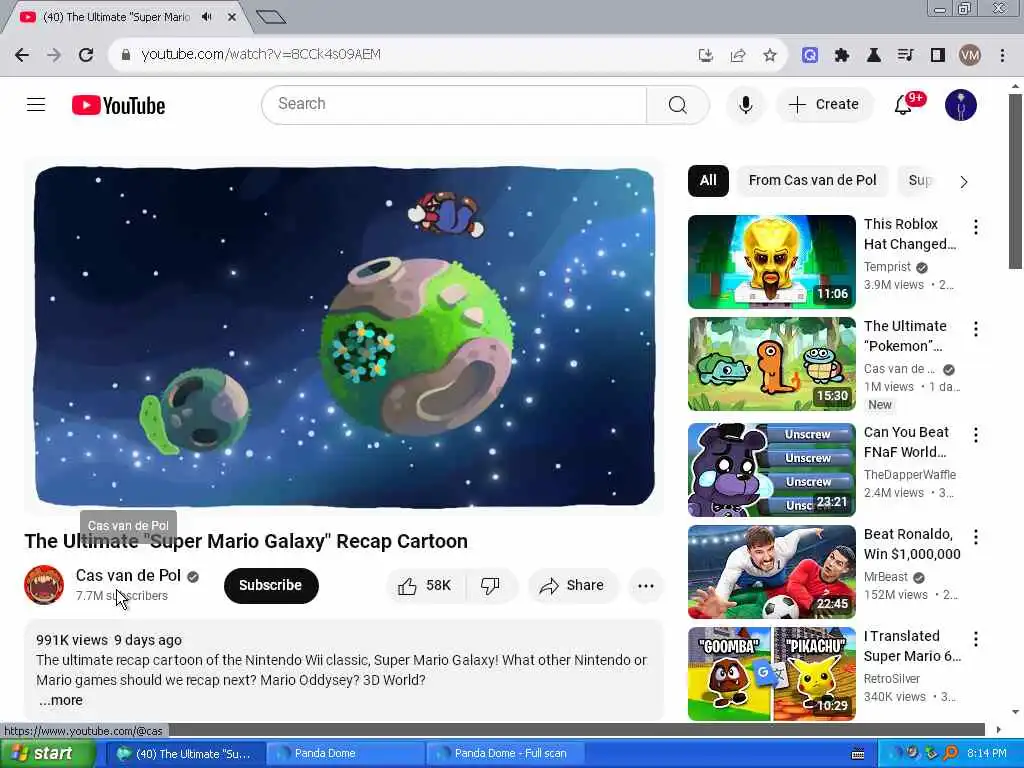Subscribe to Cas van de Pol
The image size is (1024, 768).
point(271,586)
